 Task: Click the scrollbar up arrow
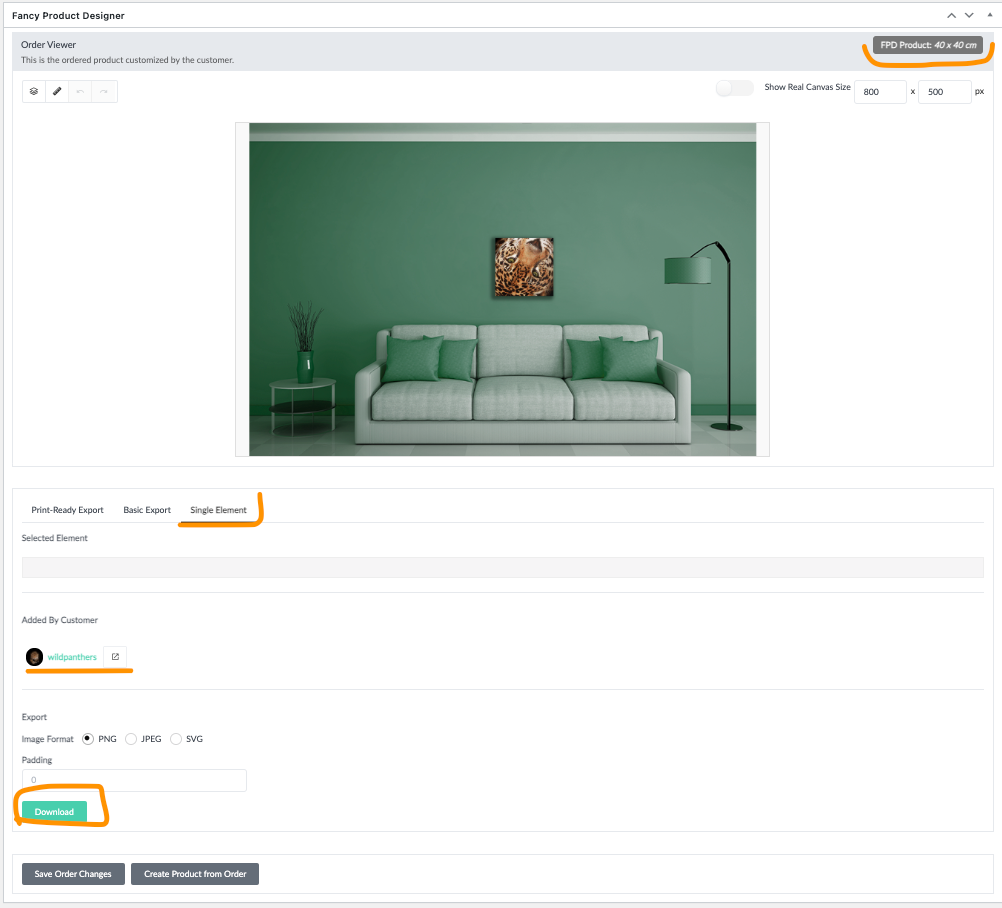pyautogui.click(x=989, y=15)
